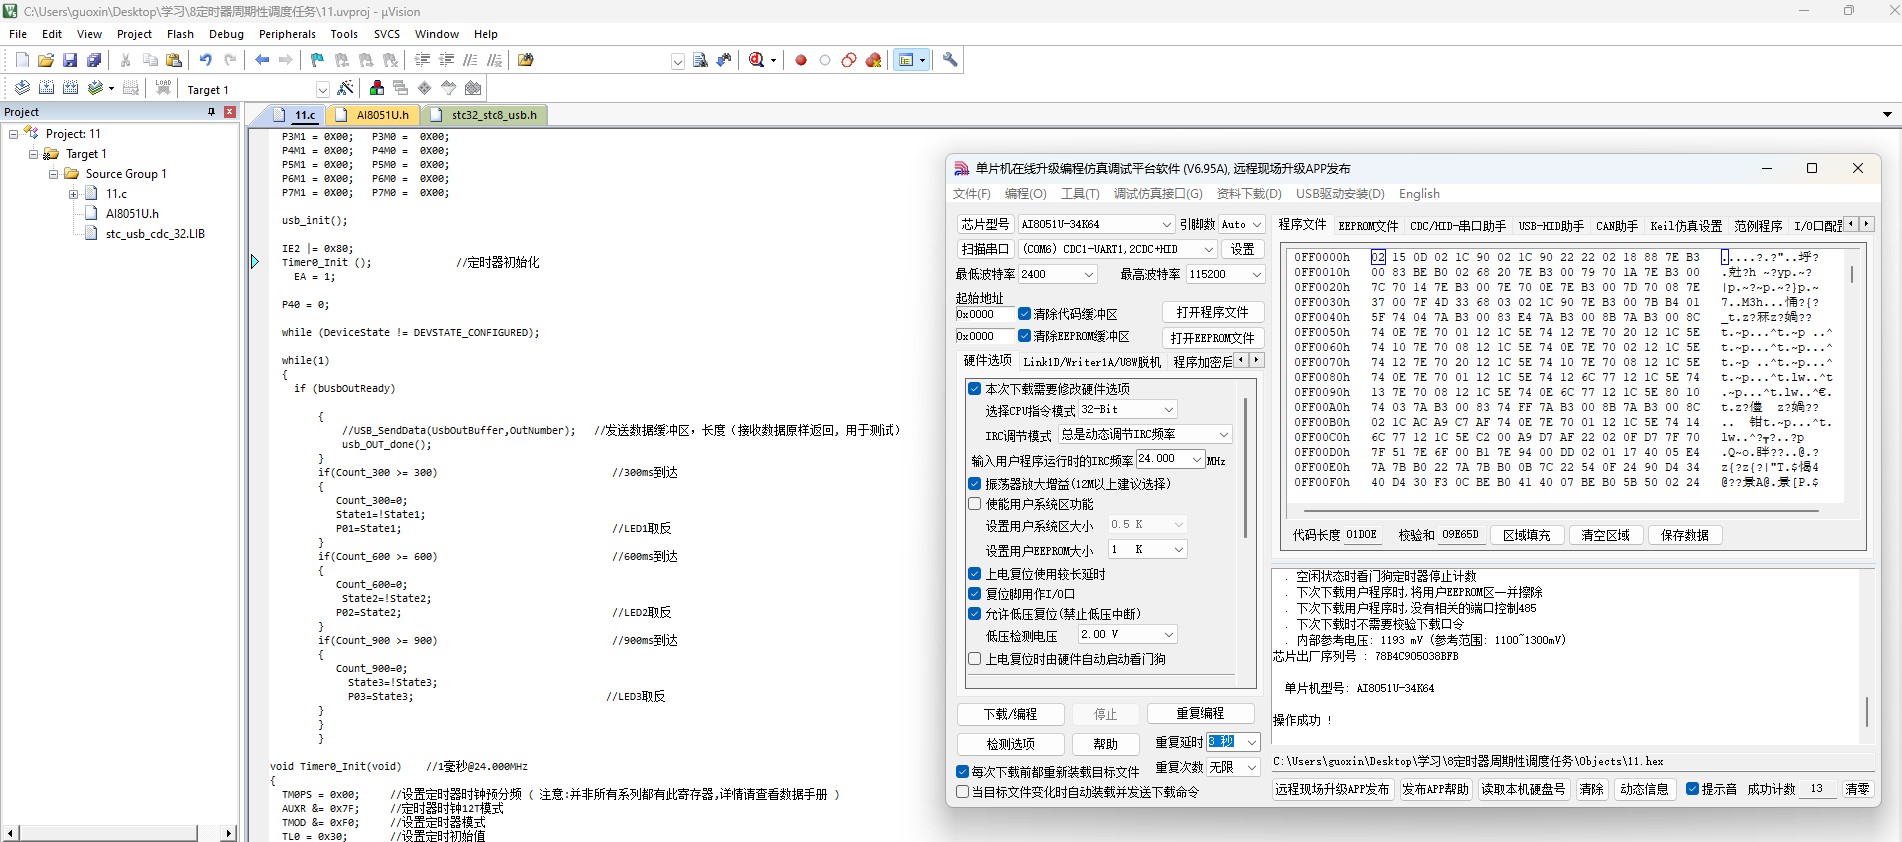This screenshot has width=1902, height=842.
Task: Open the Peripherals menu
Action: coord(287,34)
